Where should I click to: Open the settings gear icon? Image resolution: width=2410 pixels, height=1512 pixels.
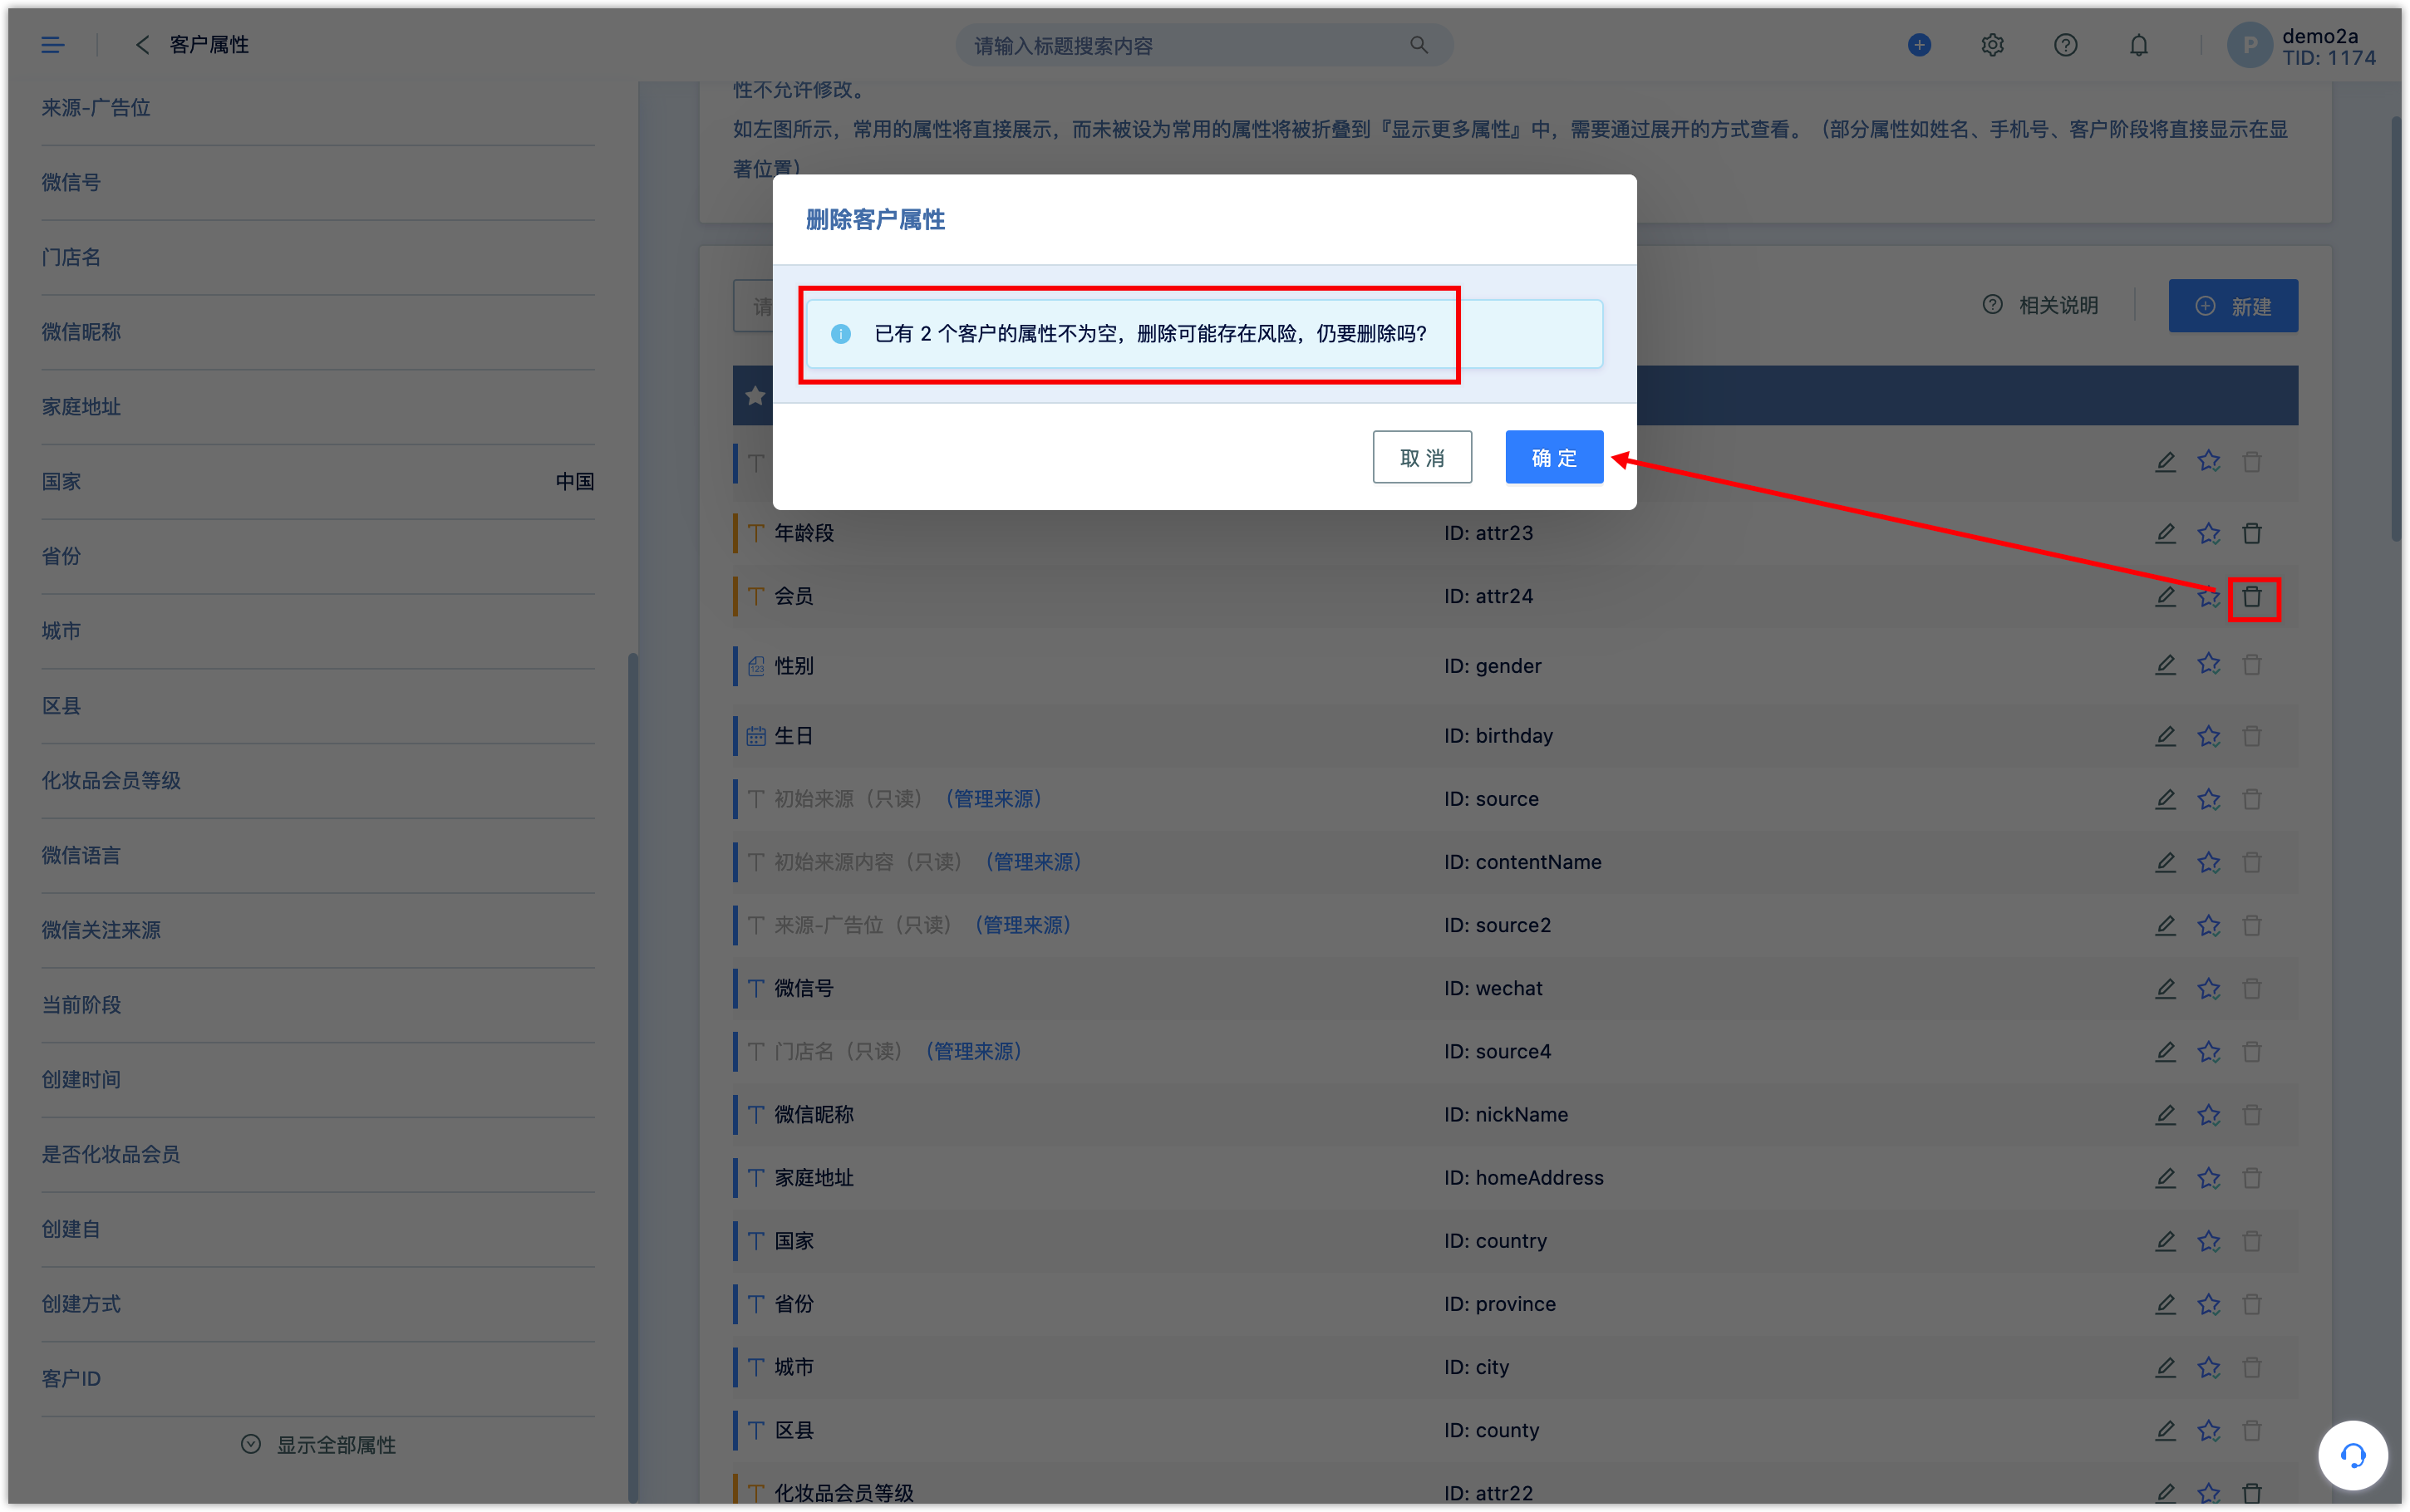(1991, 45)
